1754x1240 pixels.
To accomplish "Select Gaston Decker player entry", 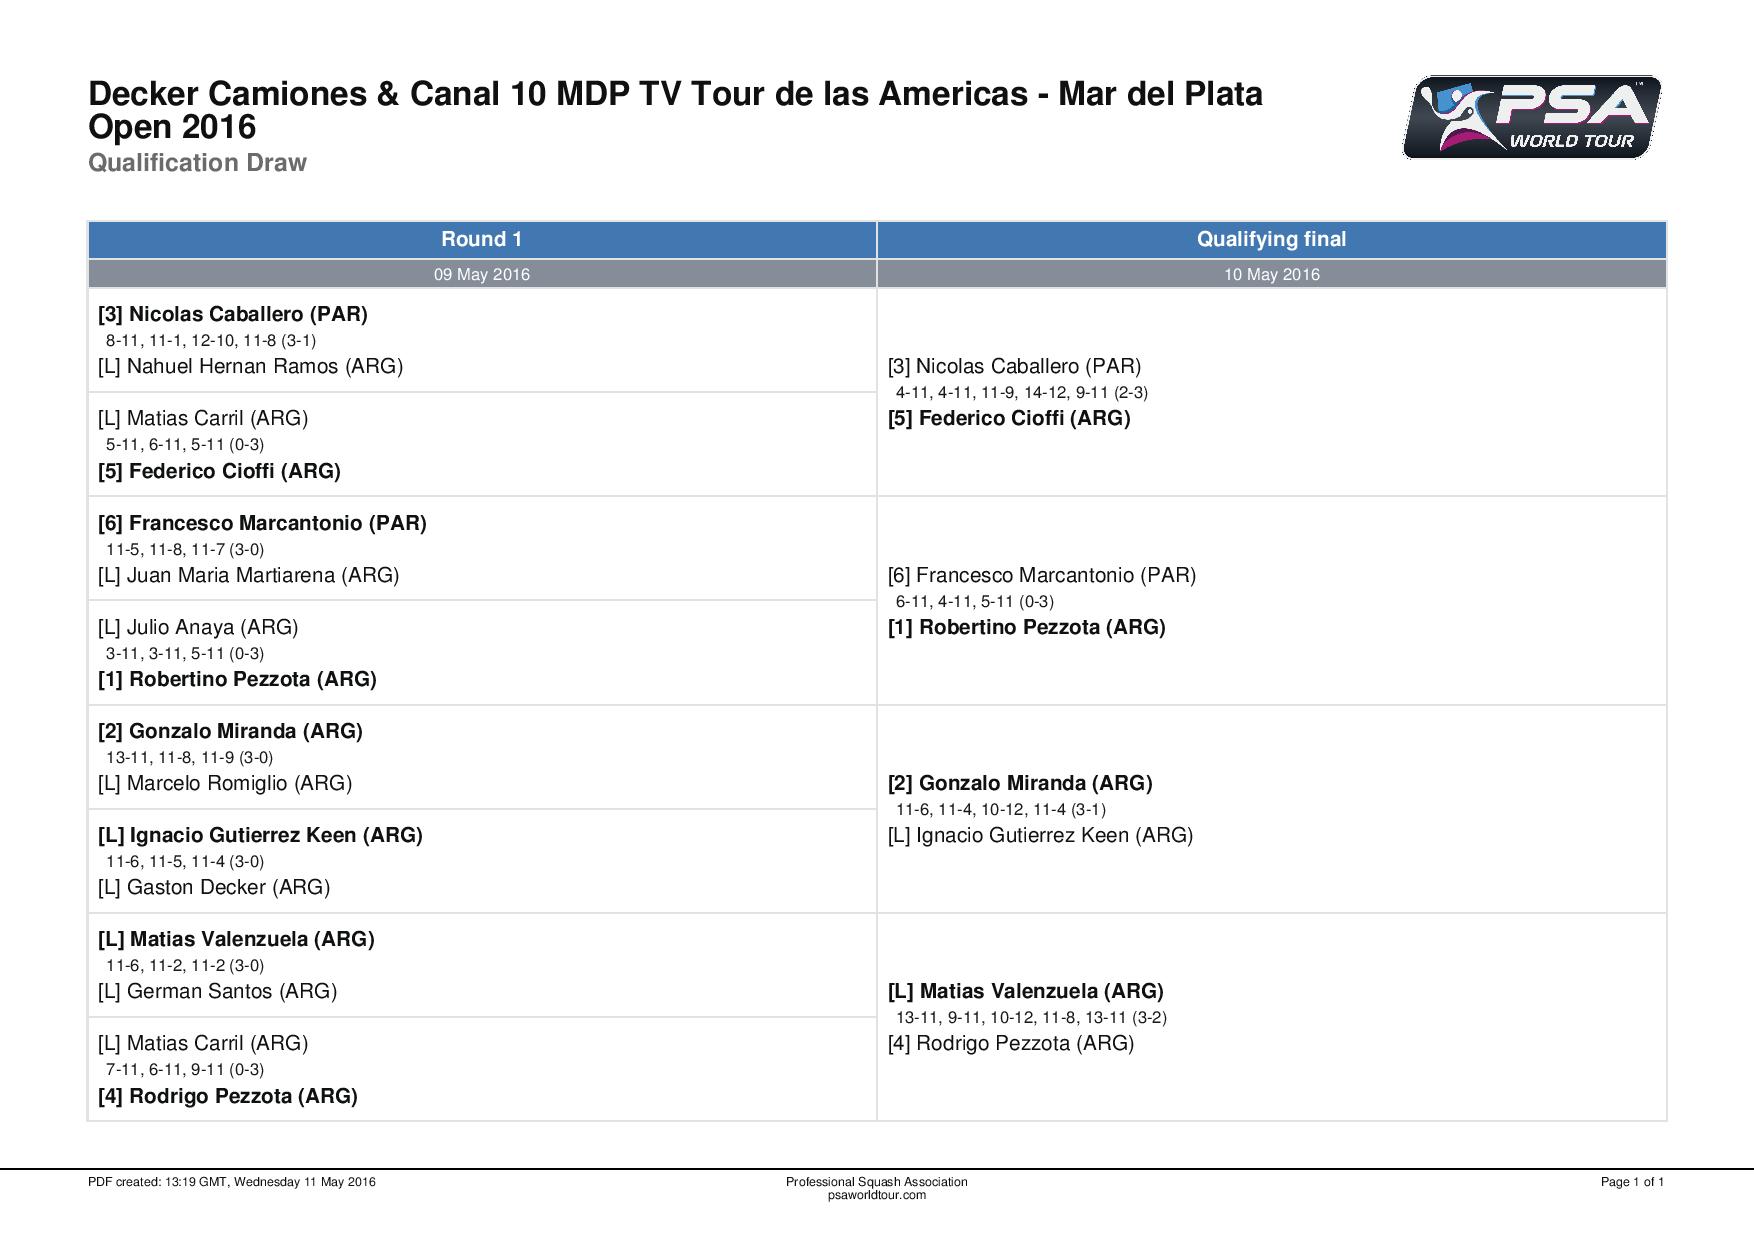I will point(214,887).
